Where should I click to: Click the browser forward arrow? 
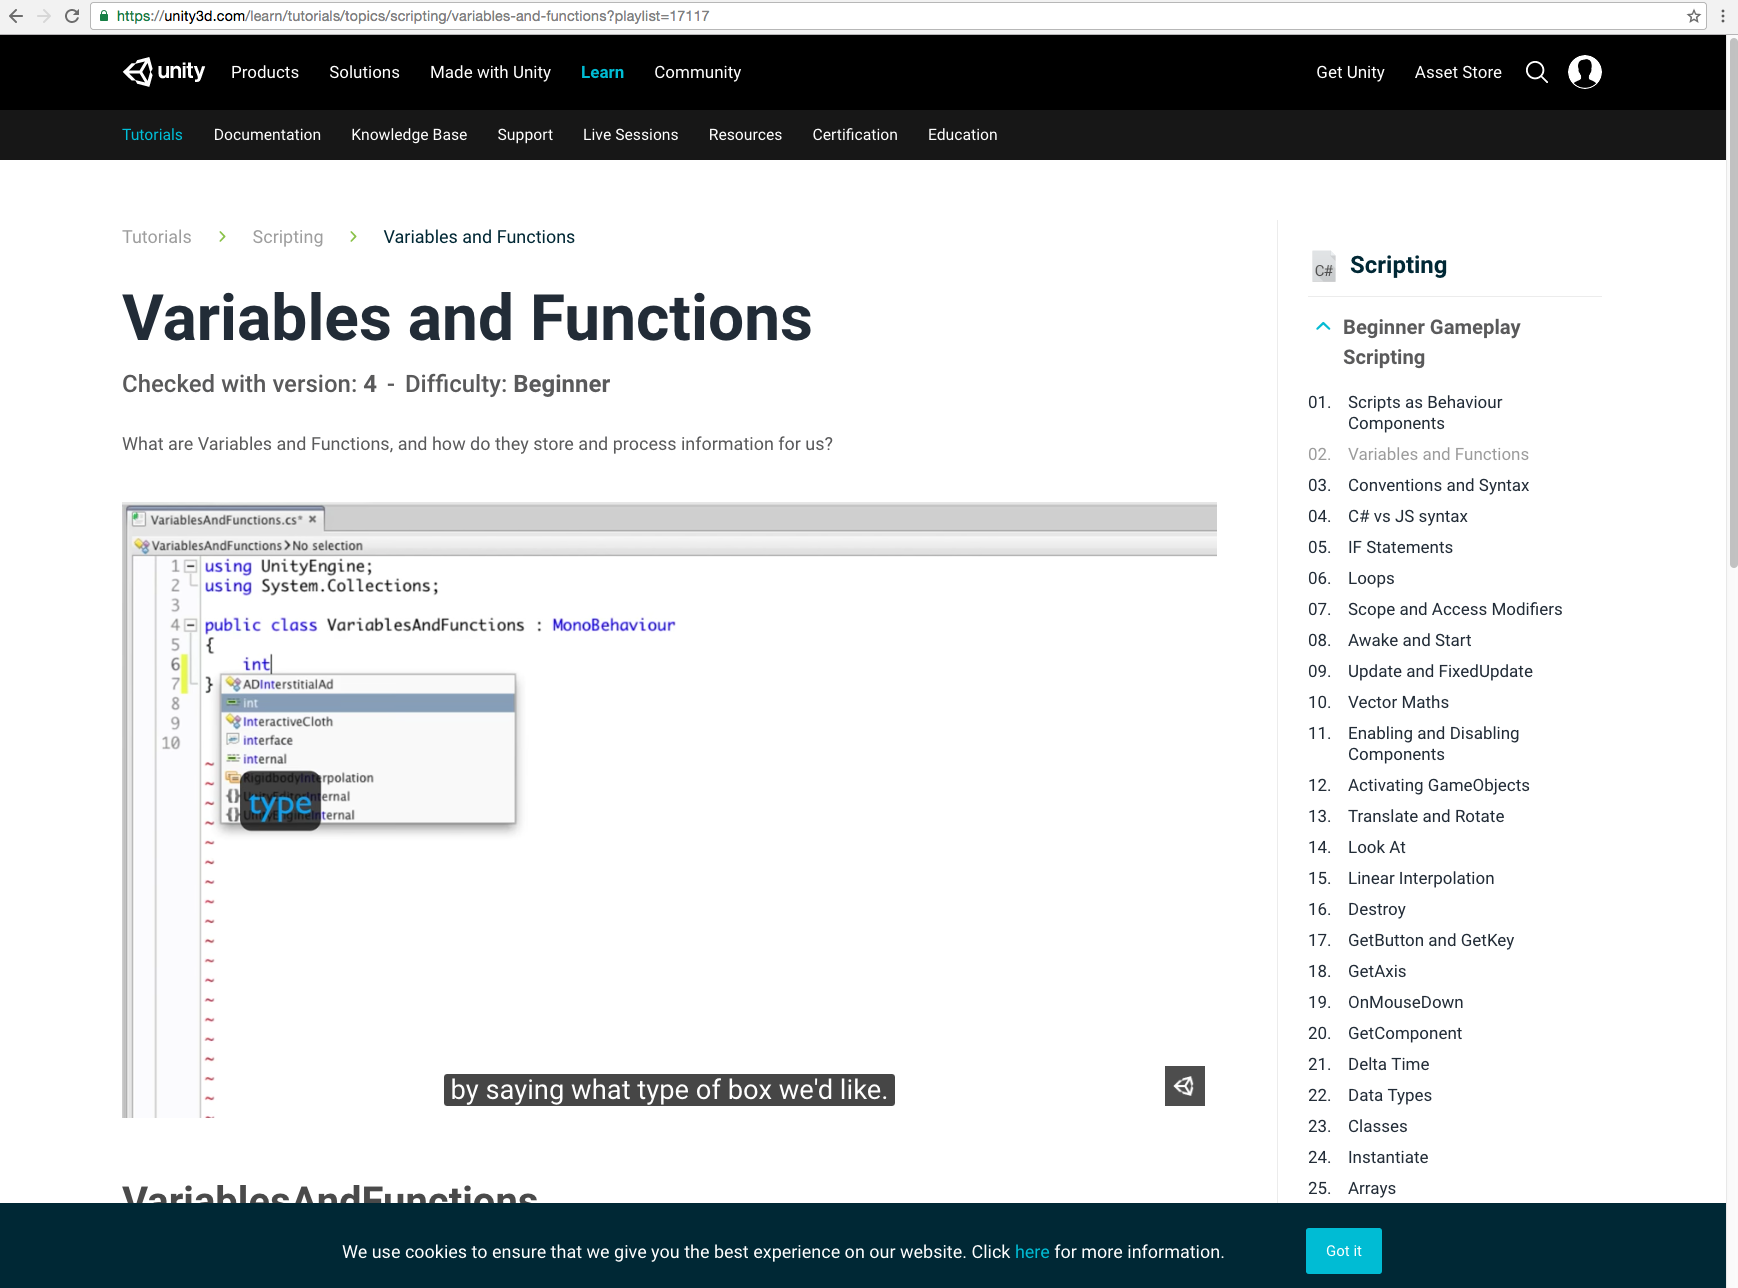click(x=44, y=16)
